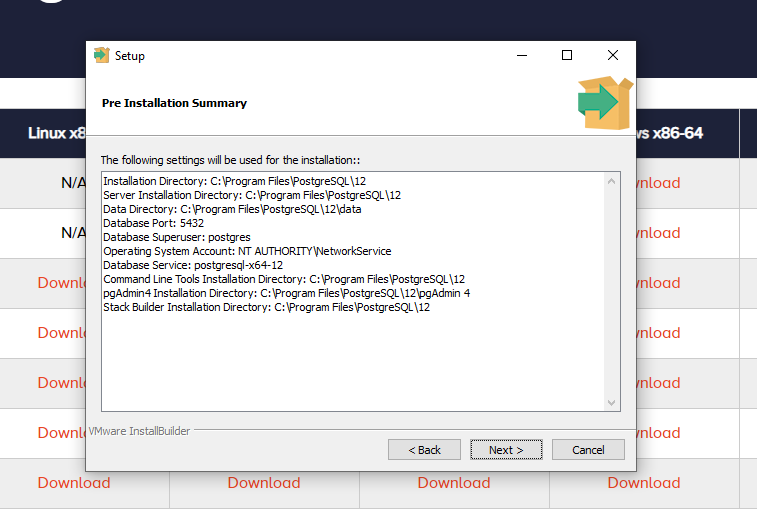Image resolution: width=757 pixels, height=517 pixels.
Task: Select the 'Stack Builder Installation Directory' line
Action: click(266, 307)
